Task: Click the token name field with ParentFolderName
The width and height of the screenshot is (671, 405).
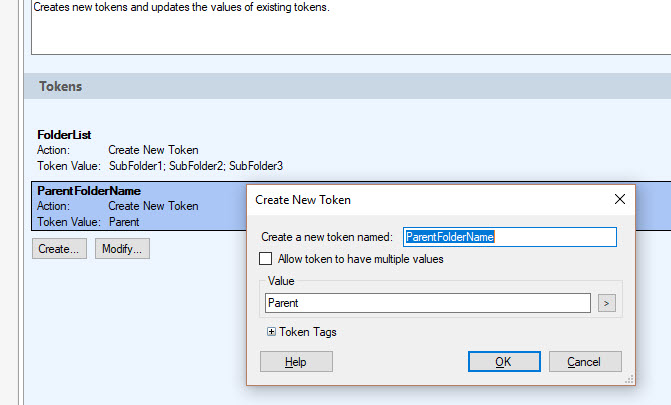Action: tap(509, 237)
